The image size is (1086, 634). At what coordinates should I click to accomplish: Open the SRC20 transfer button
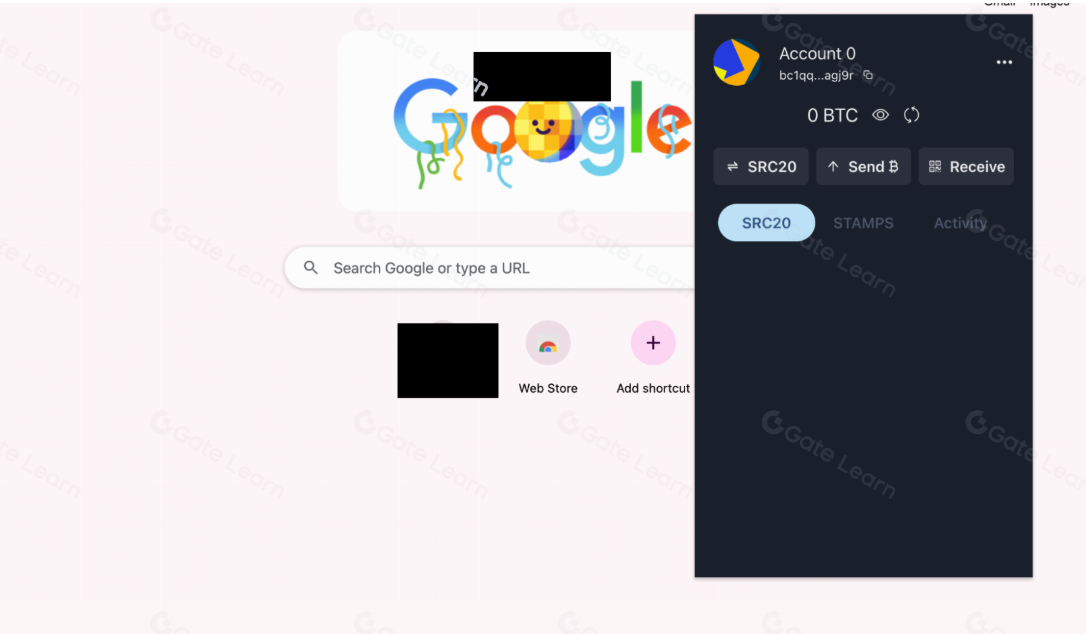coord(760,166)
